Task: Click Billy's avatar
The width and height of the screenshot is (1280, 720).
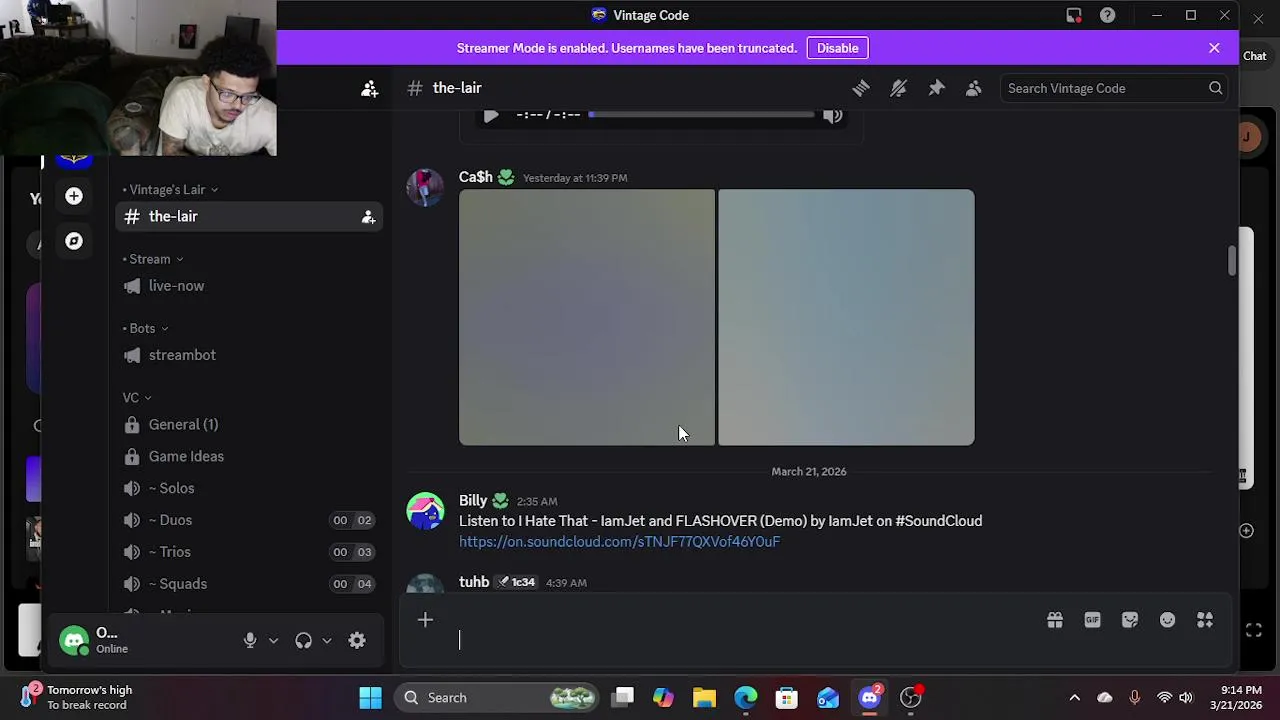Action: [x=425, y=511]
